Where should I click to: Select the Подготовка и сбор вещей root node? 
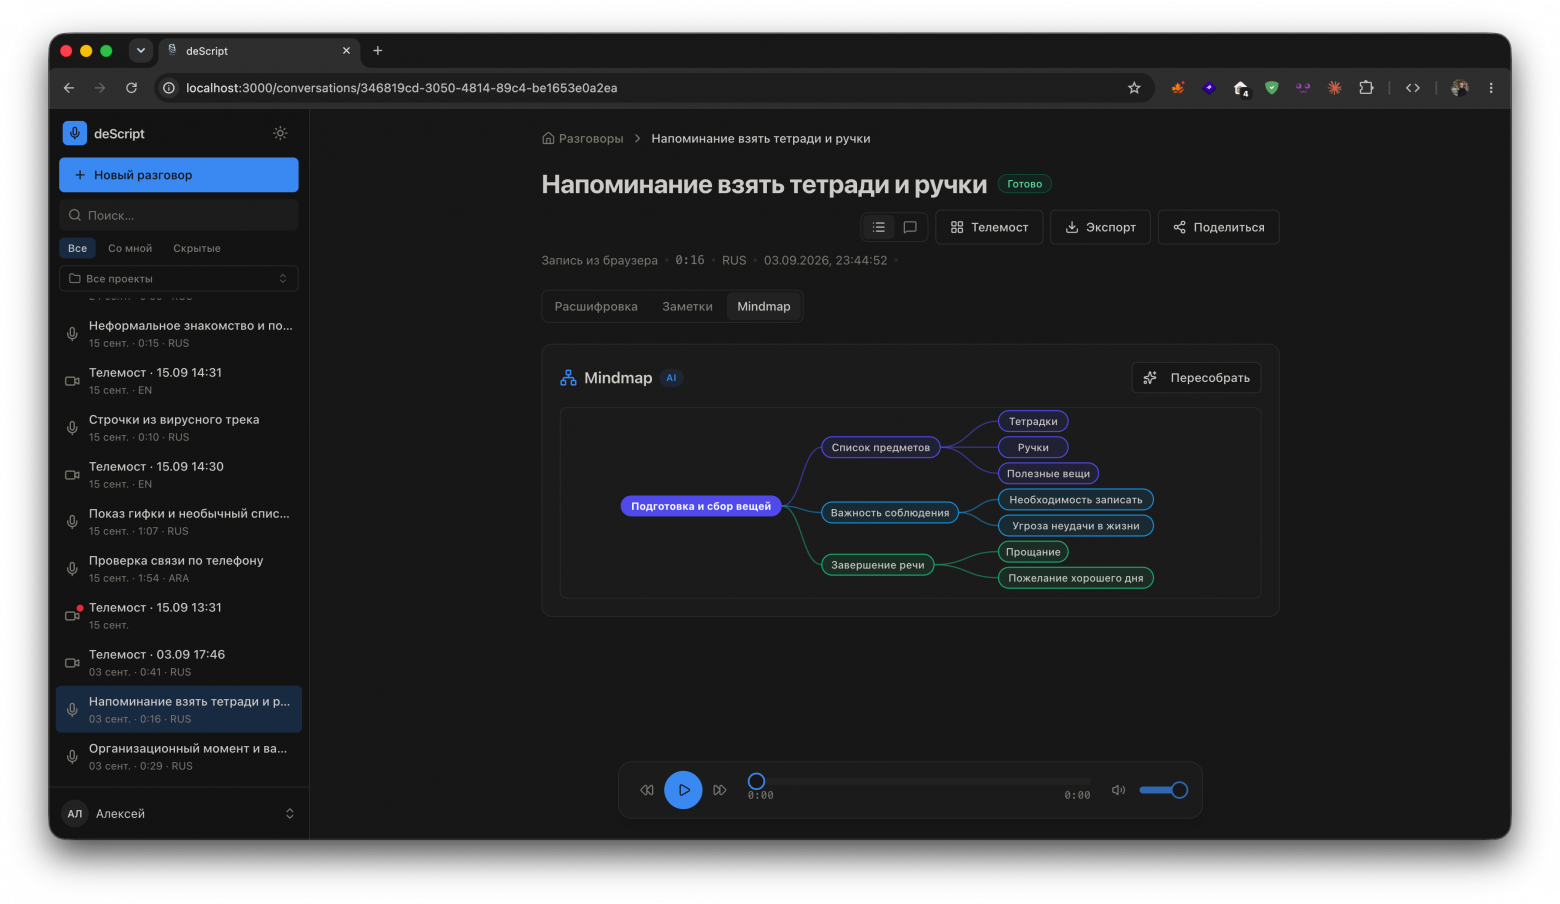(x=701, y=506)
